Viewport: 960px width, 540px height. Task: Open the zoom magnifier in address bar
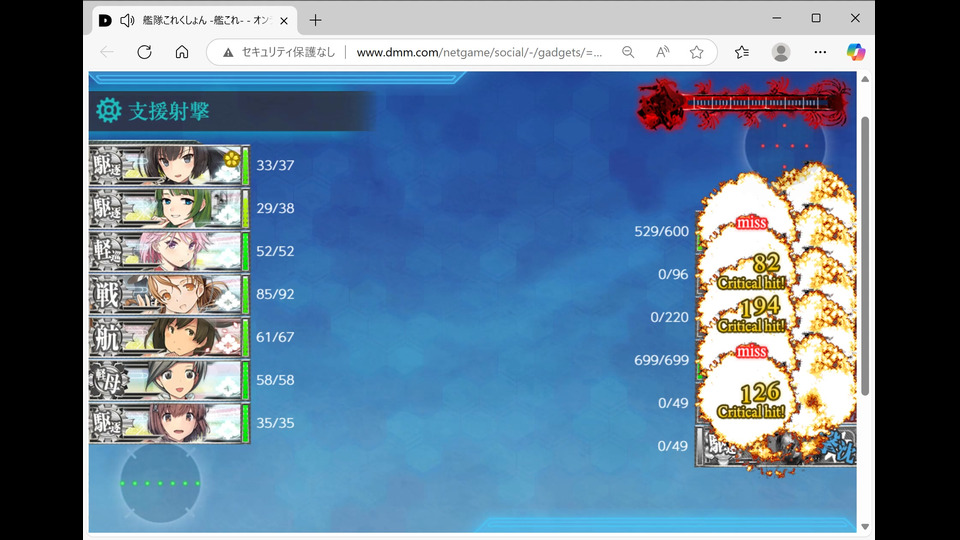(x=628, y=52)
